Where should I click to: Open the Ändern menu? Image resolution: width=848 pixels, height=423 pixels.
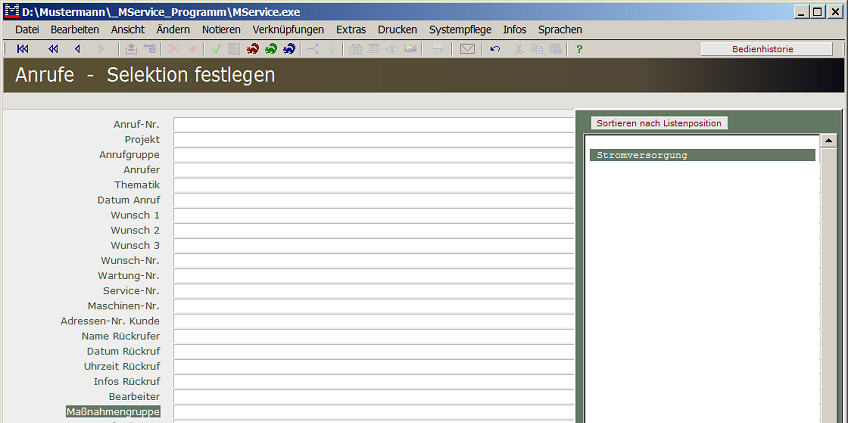pyautogui.click(x=173, y=30)
